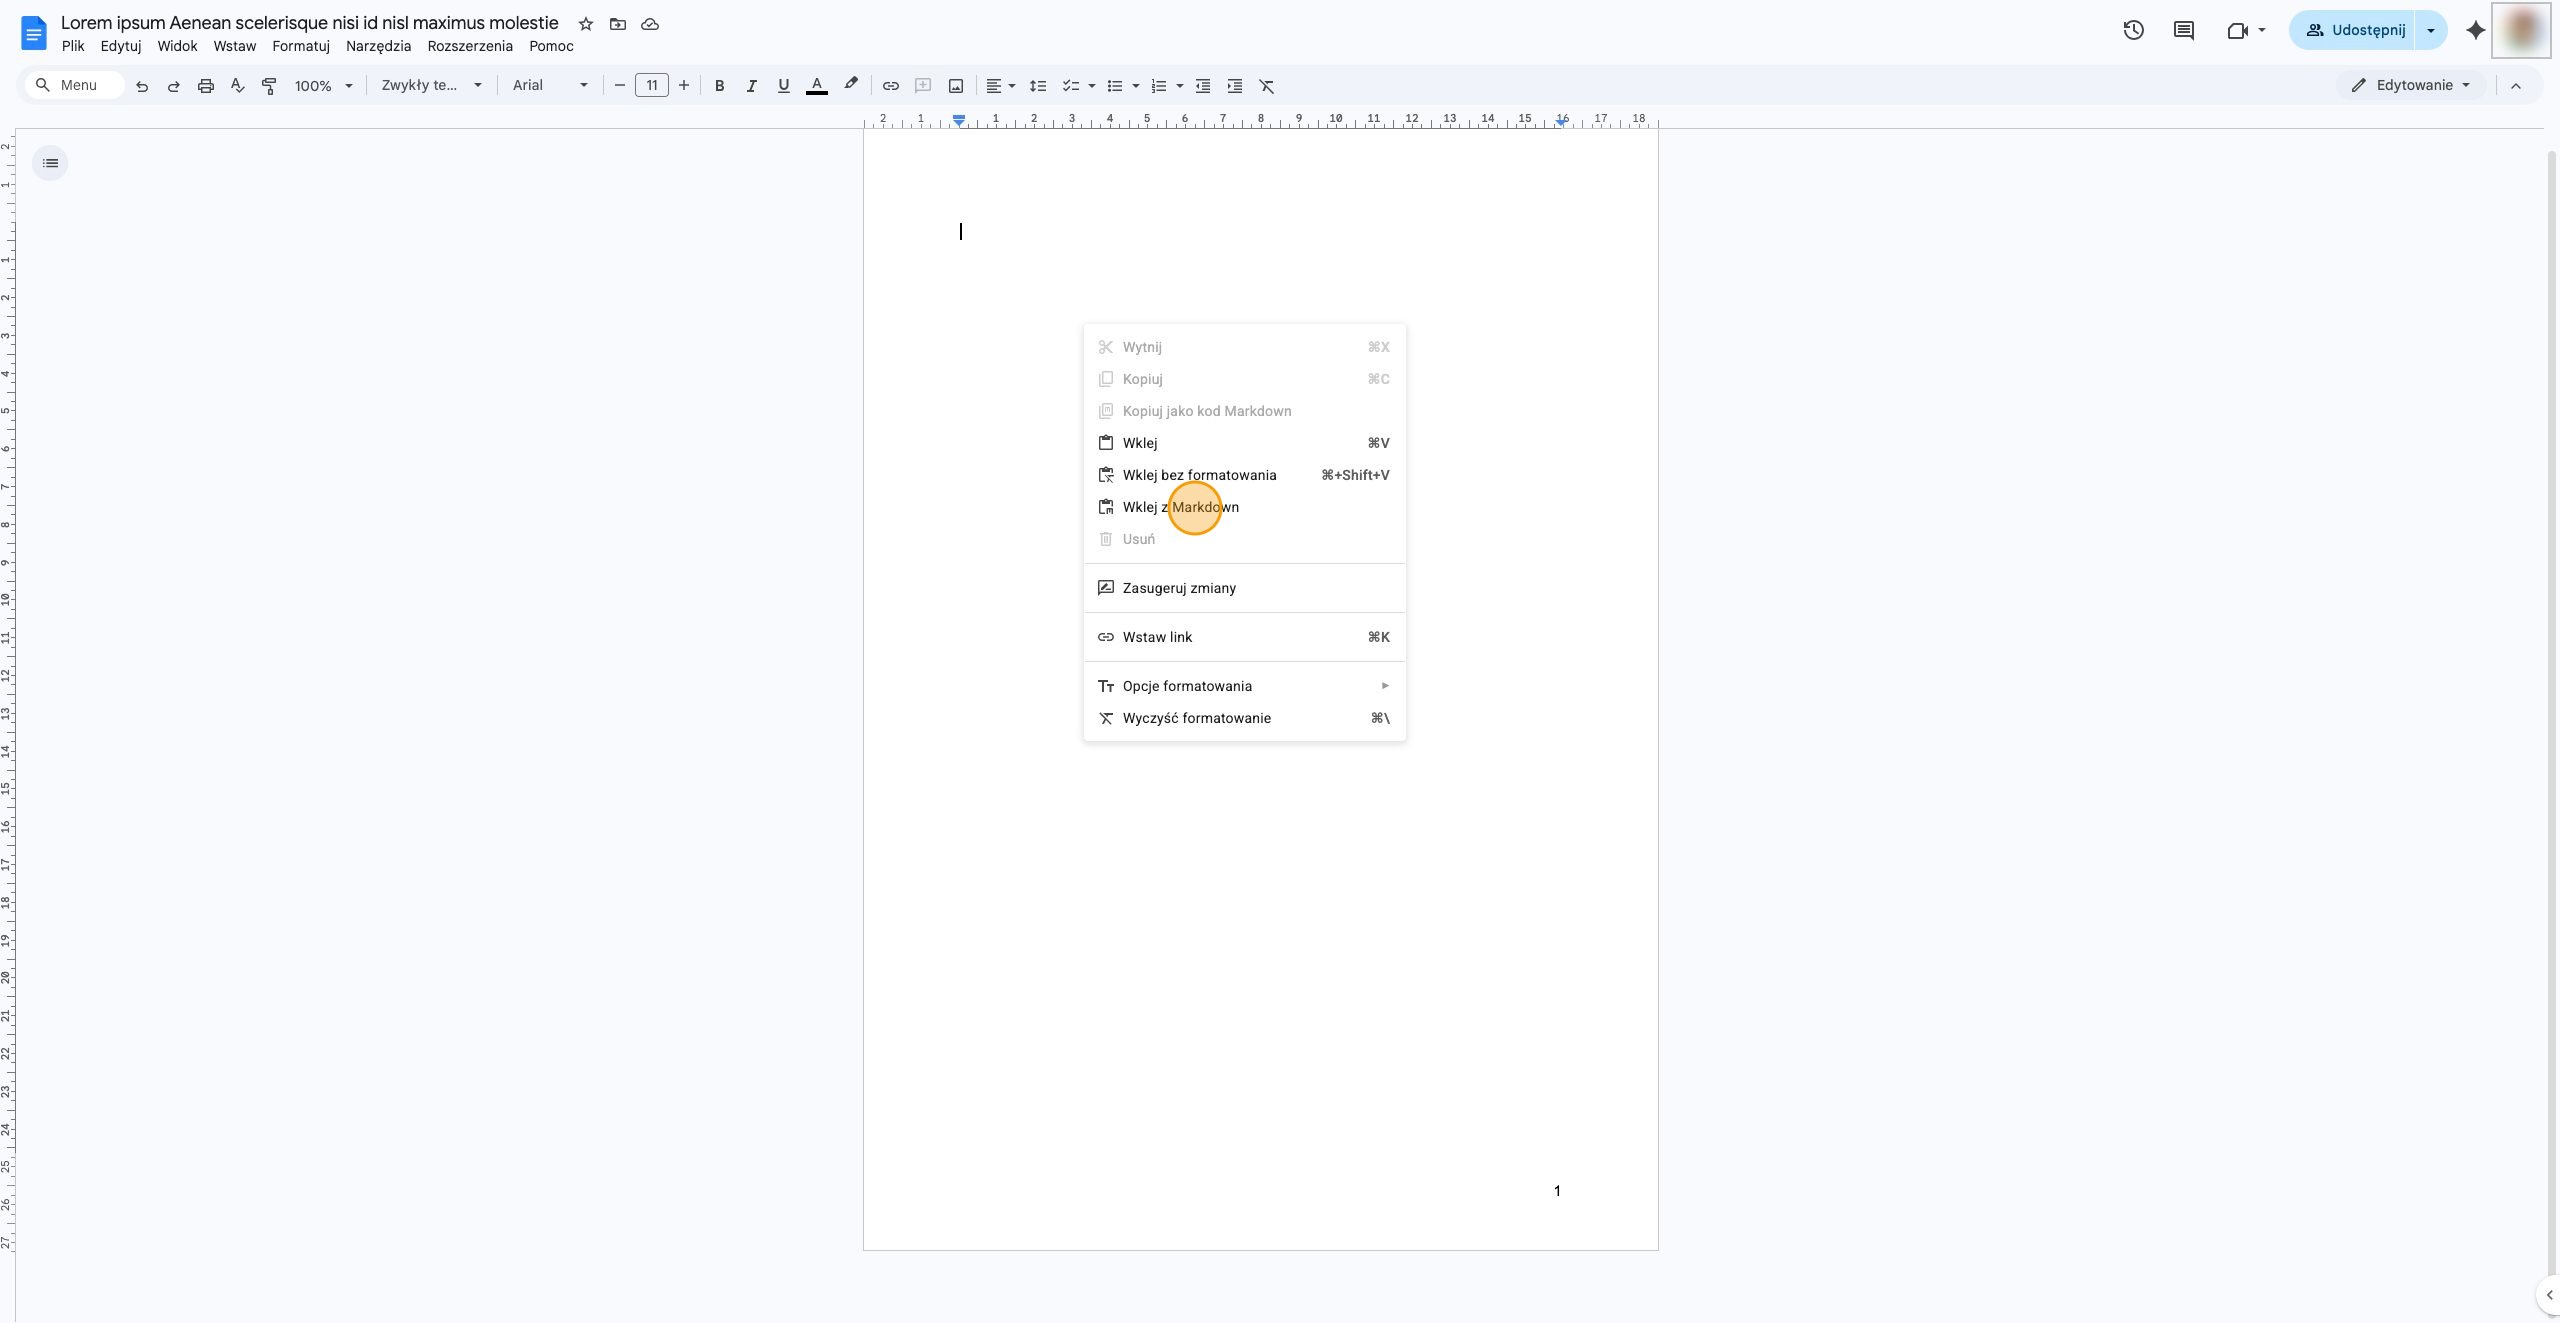2560x1323 pixels.
Task: Open the Edytowanie mode dropdown
Action: click(2411, 86)
